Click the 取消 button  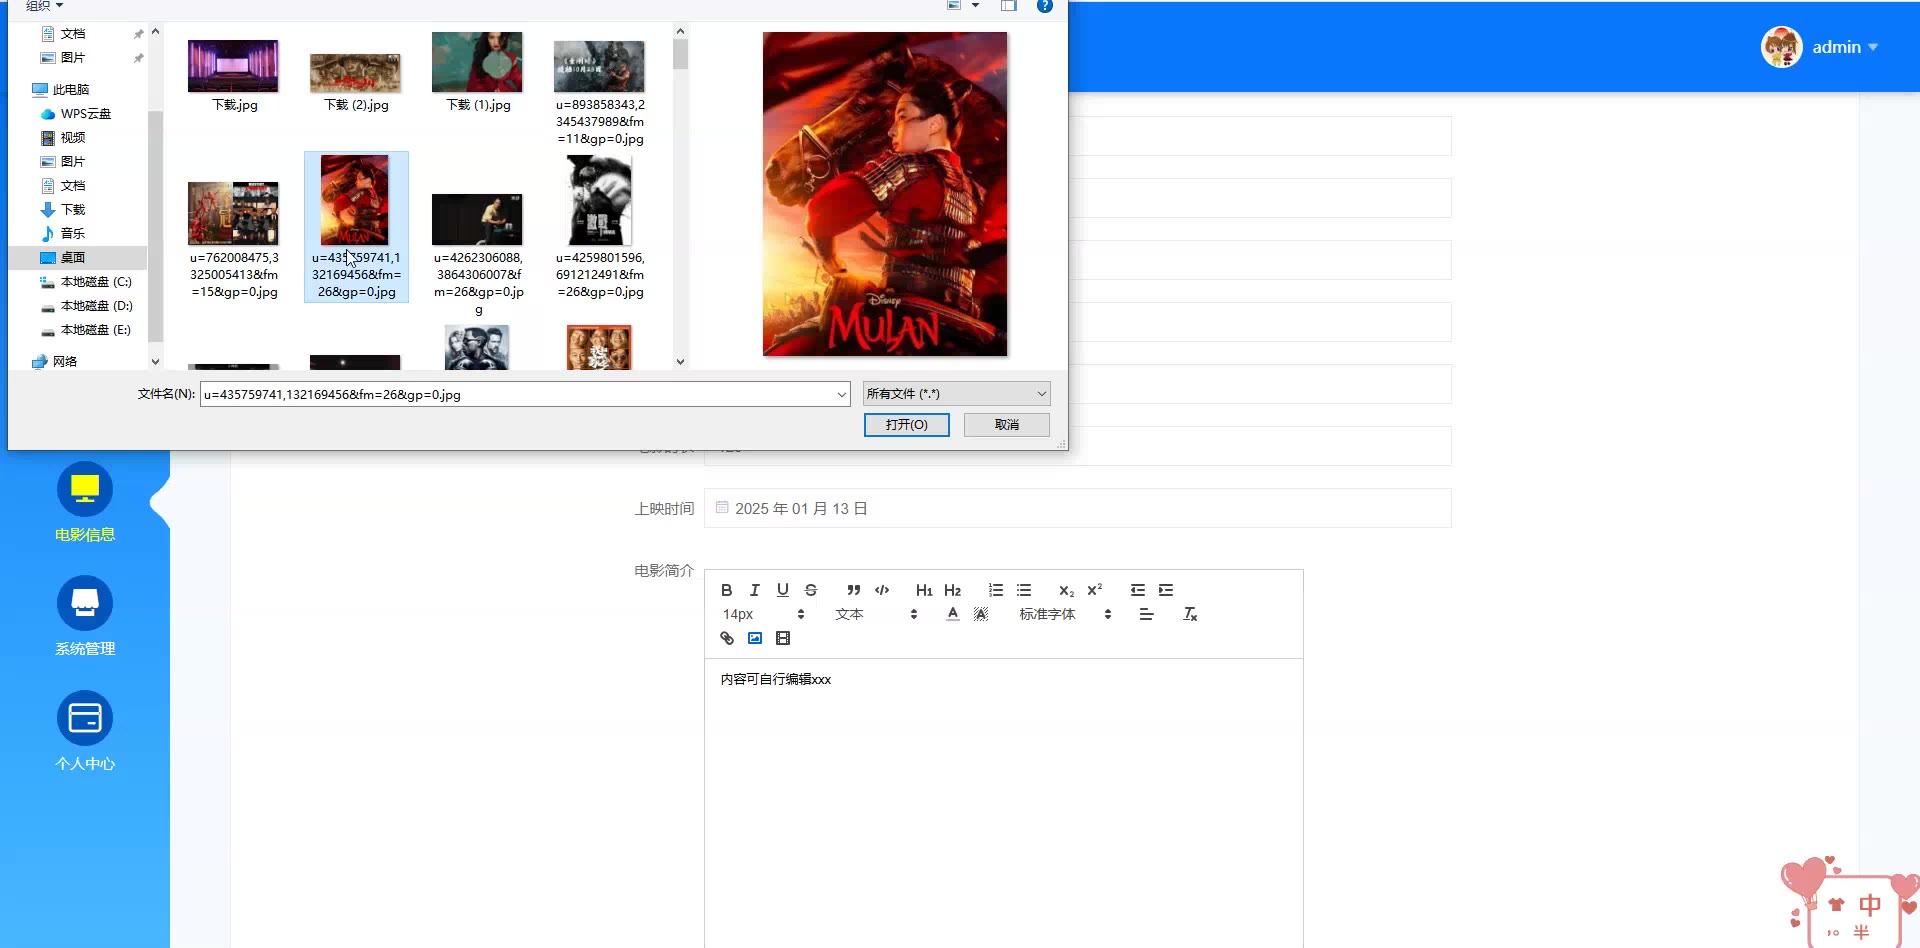coord(1007,425)
